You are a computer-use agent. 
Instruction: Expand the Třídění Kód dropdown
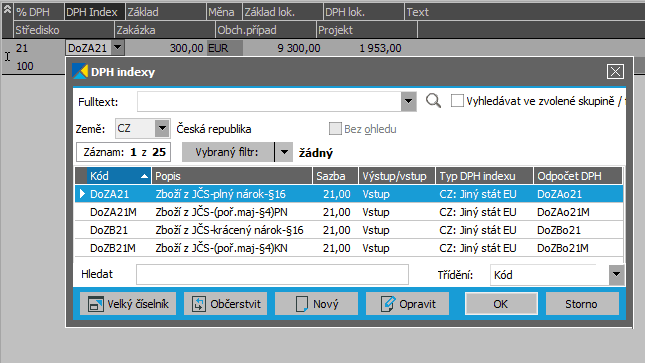coord(616,275)
